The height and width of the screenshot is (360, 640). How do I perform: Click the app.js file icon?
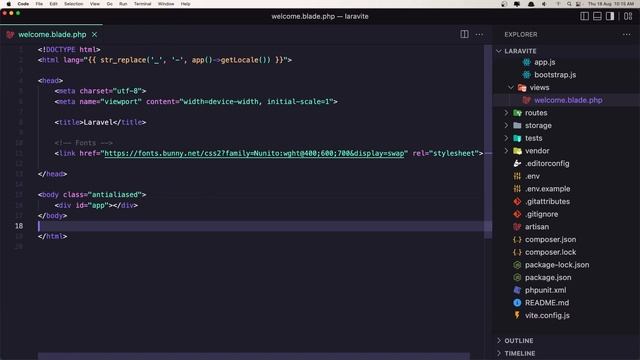point(527,62)
